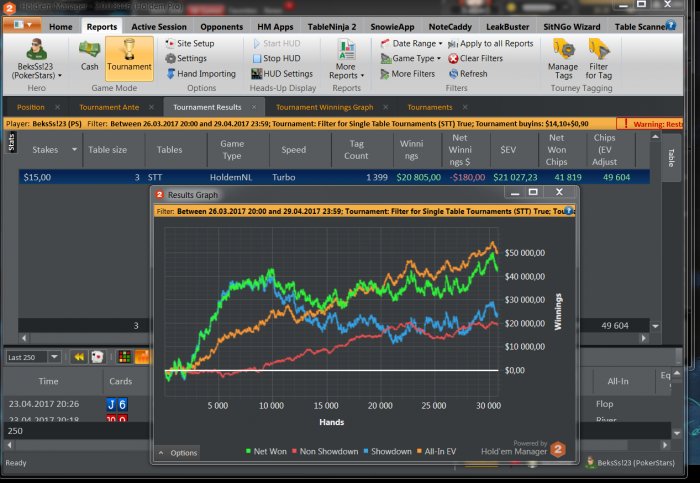Click Filter for Tag

coord(599,59)
